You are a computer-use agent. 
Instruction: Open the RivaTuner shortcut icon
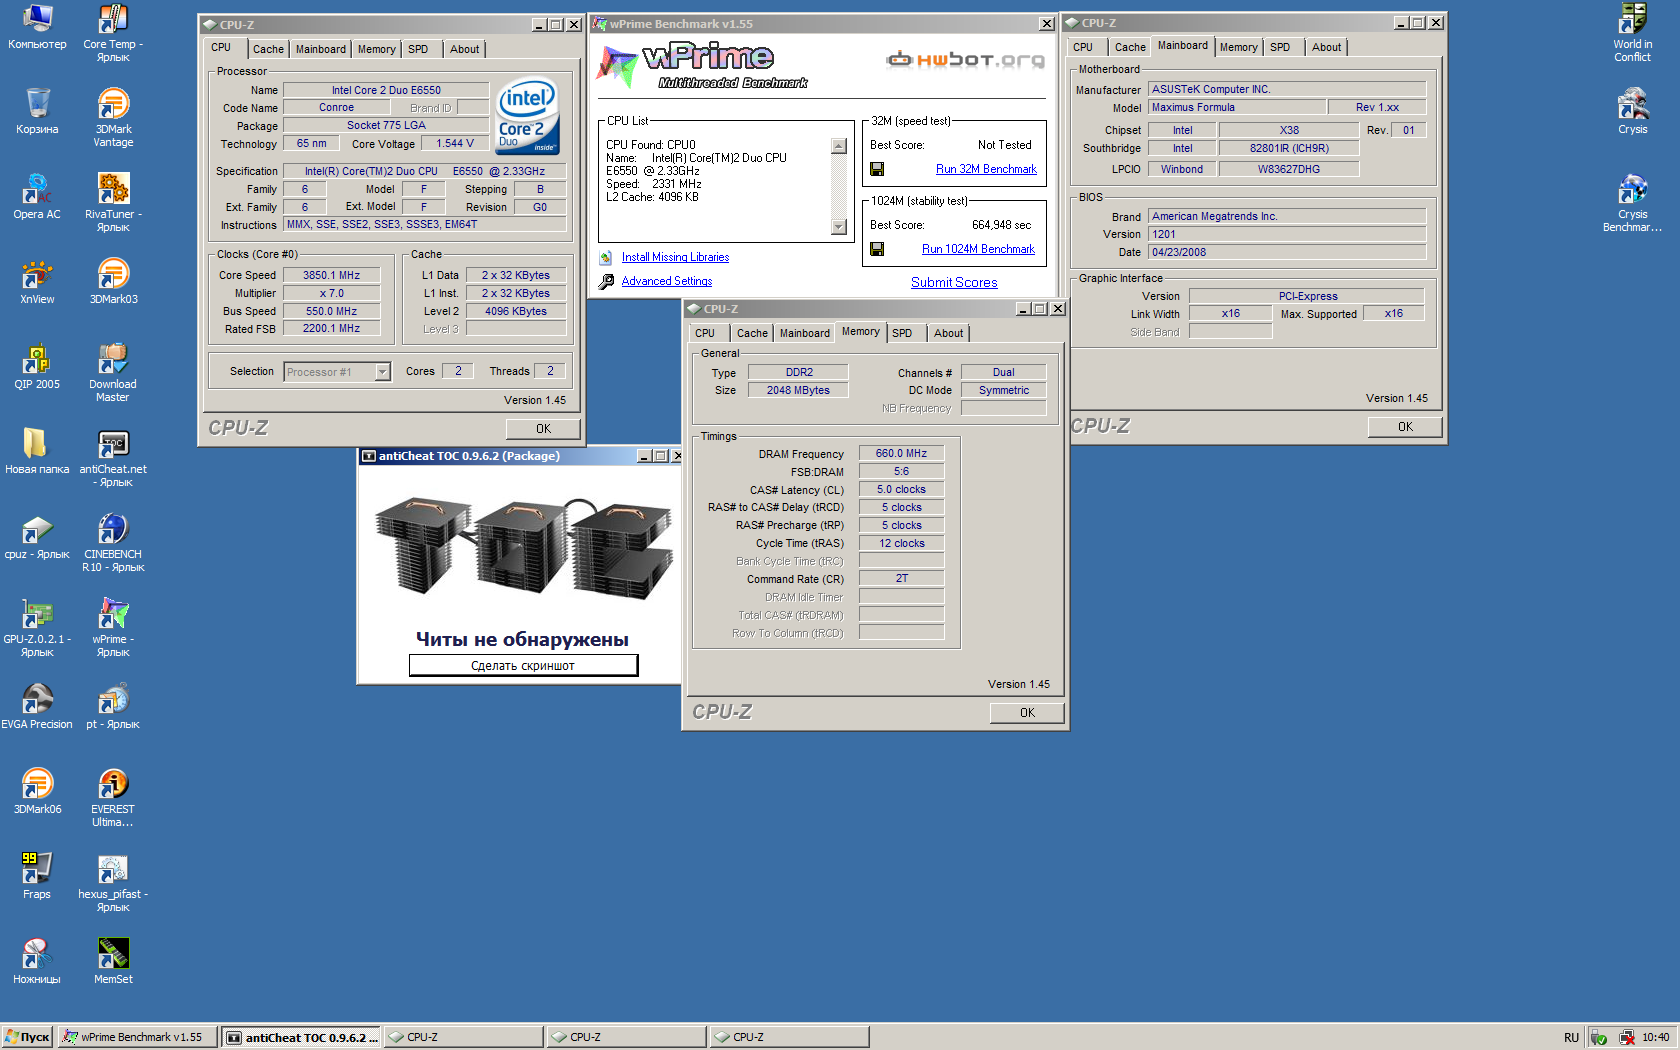(113, 189)
